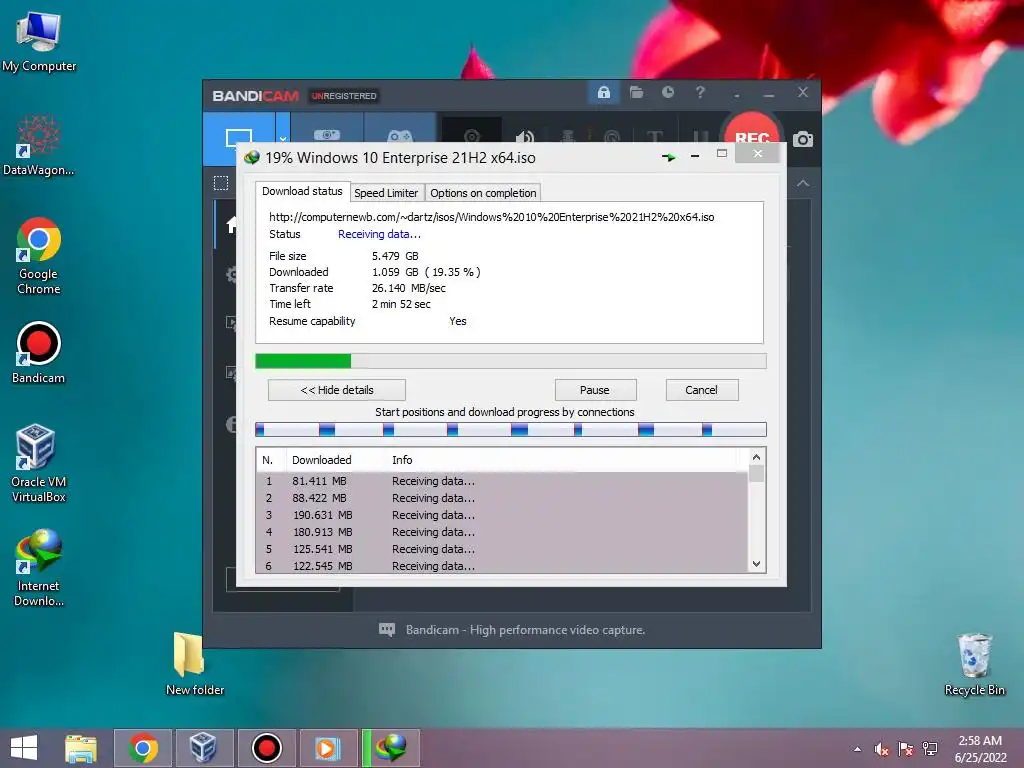Click Action Center flag tray icon
This screenshot has height=768, width=1024.
[x=906, y=749]
